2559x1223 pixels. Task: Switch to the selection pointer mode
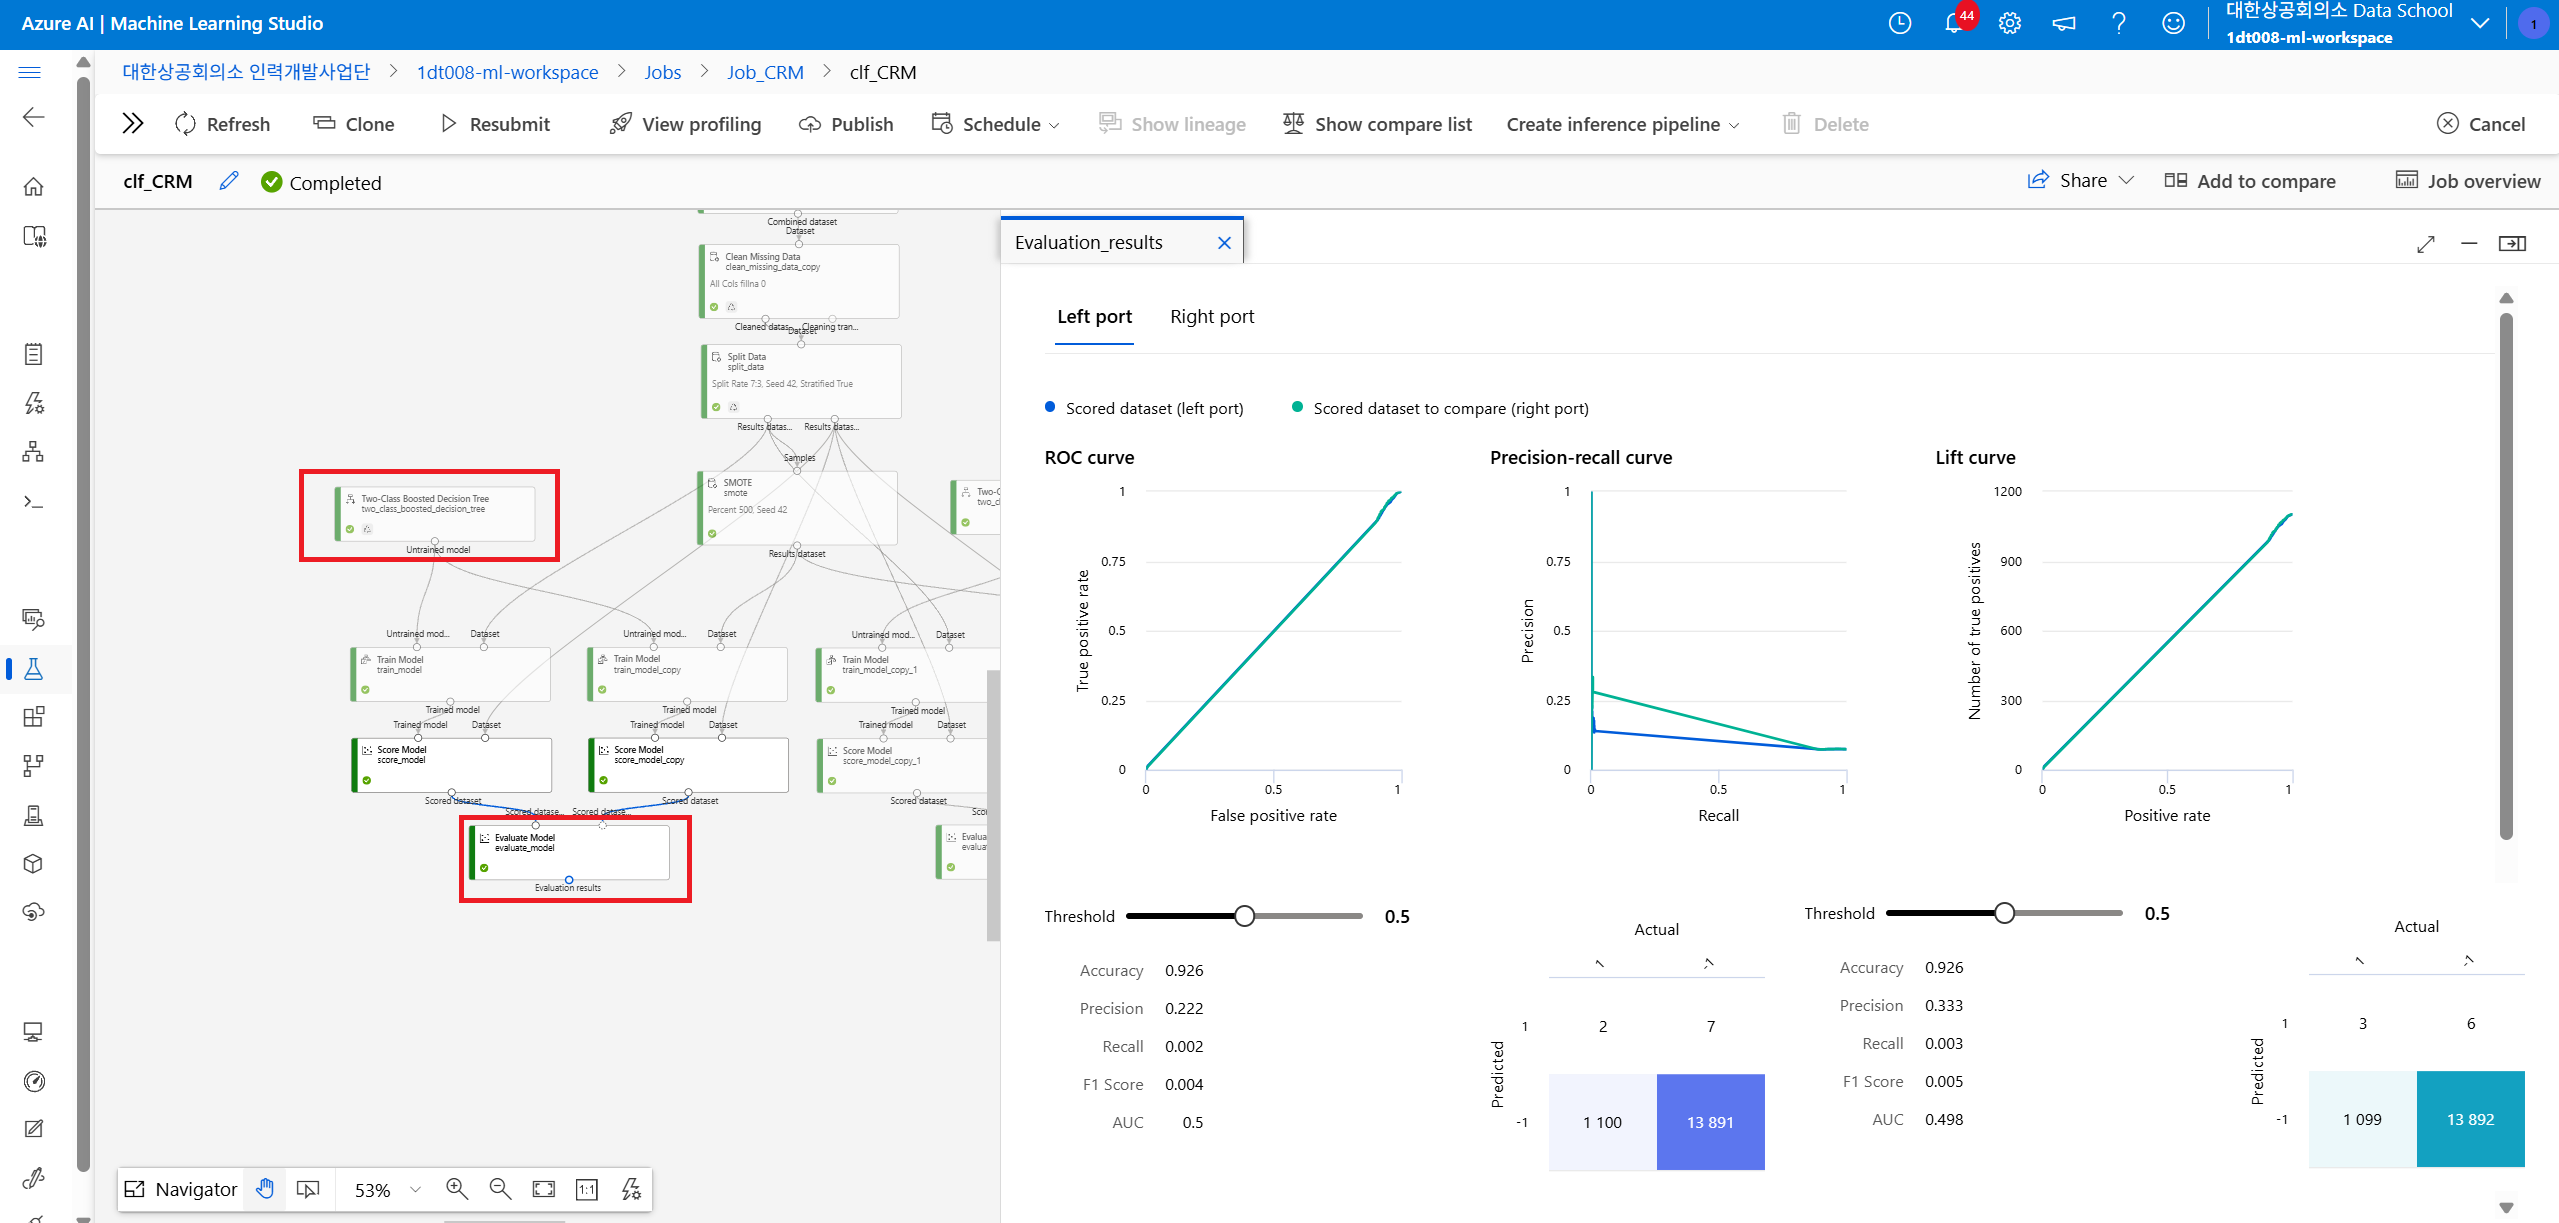click(x=308, y=1189)
